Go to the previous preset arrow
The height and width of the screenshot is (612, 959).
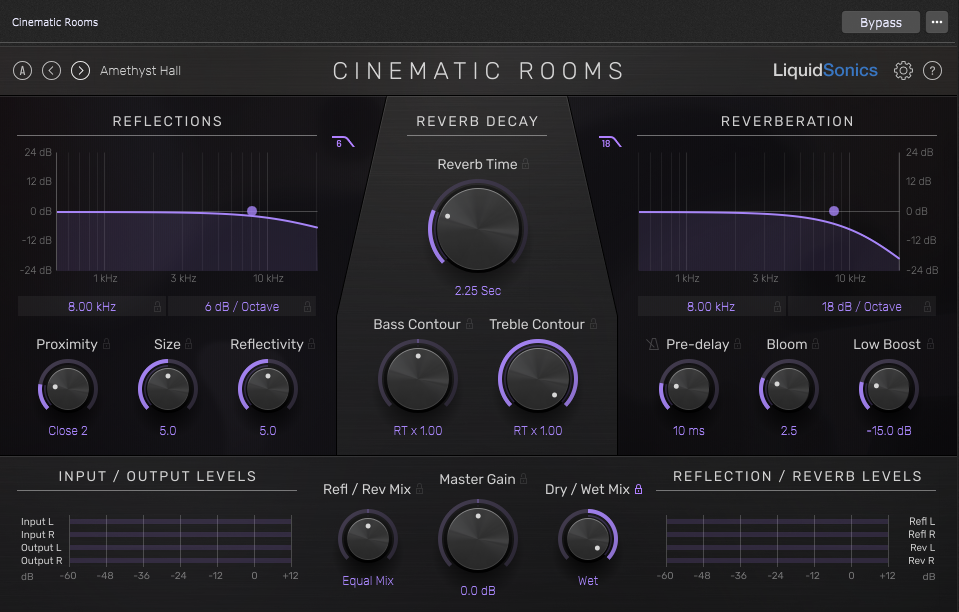coord(51,71)
